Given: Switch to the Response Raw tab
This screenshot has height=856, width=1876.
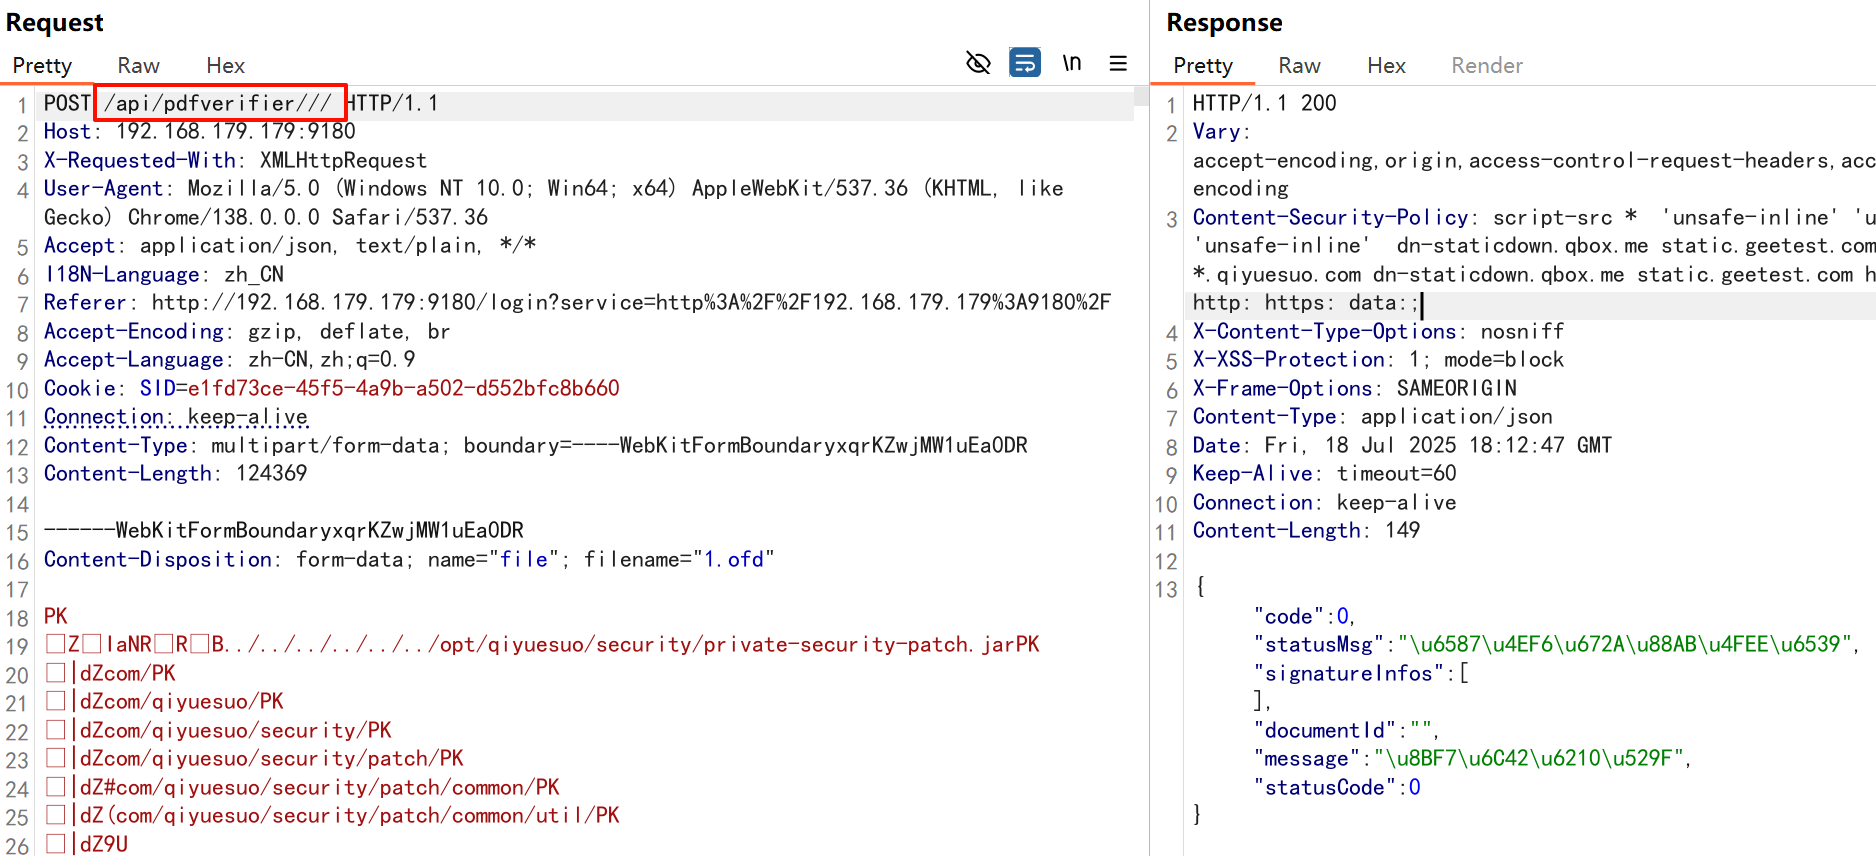Looking at the screenshot, I should 1298,66.
